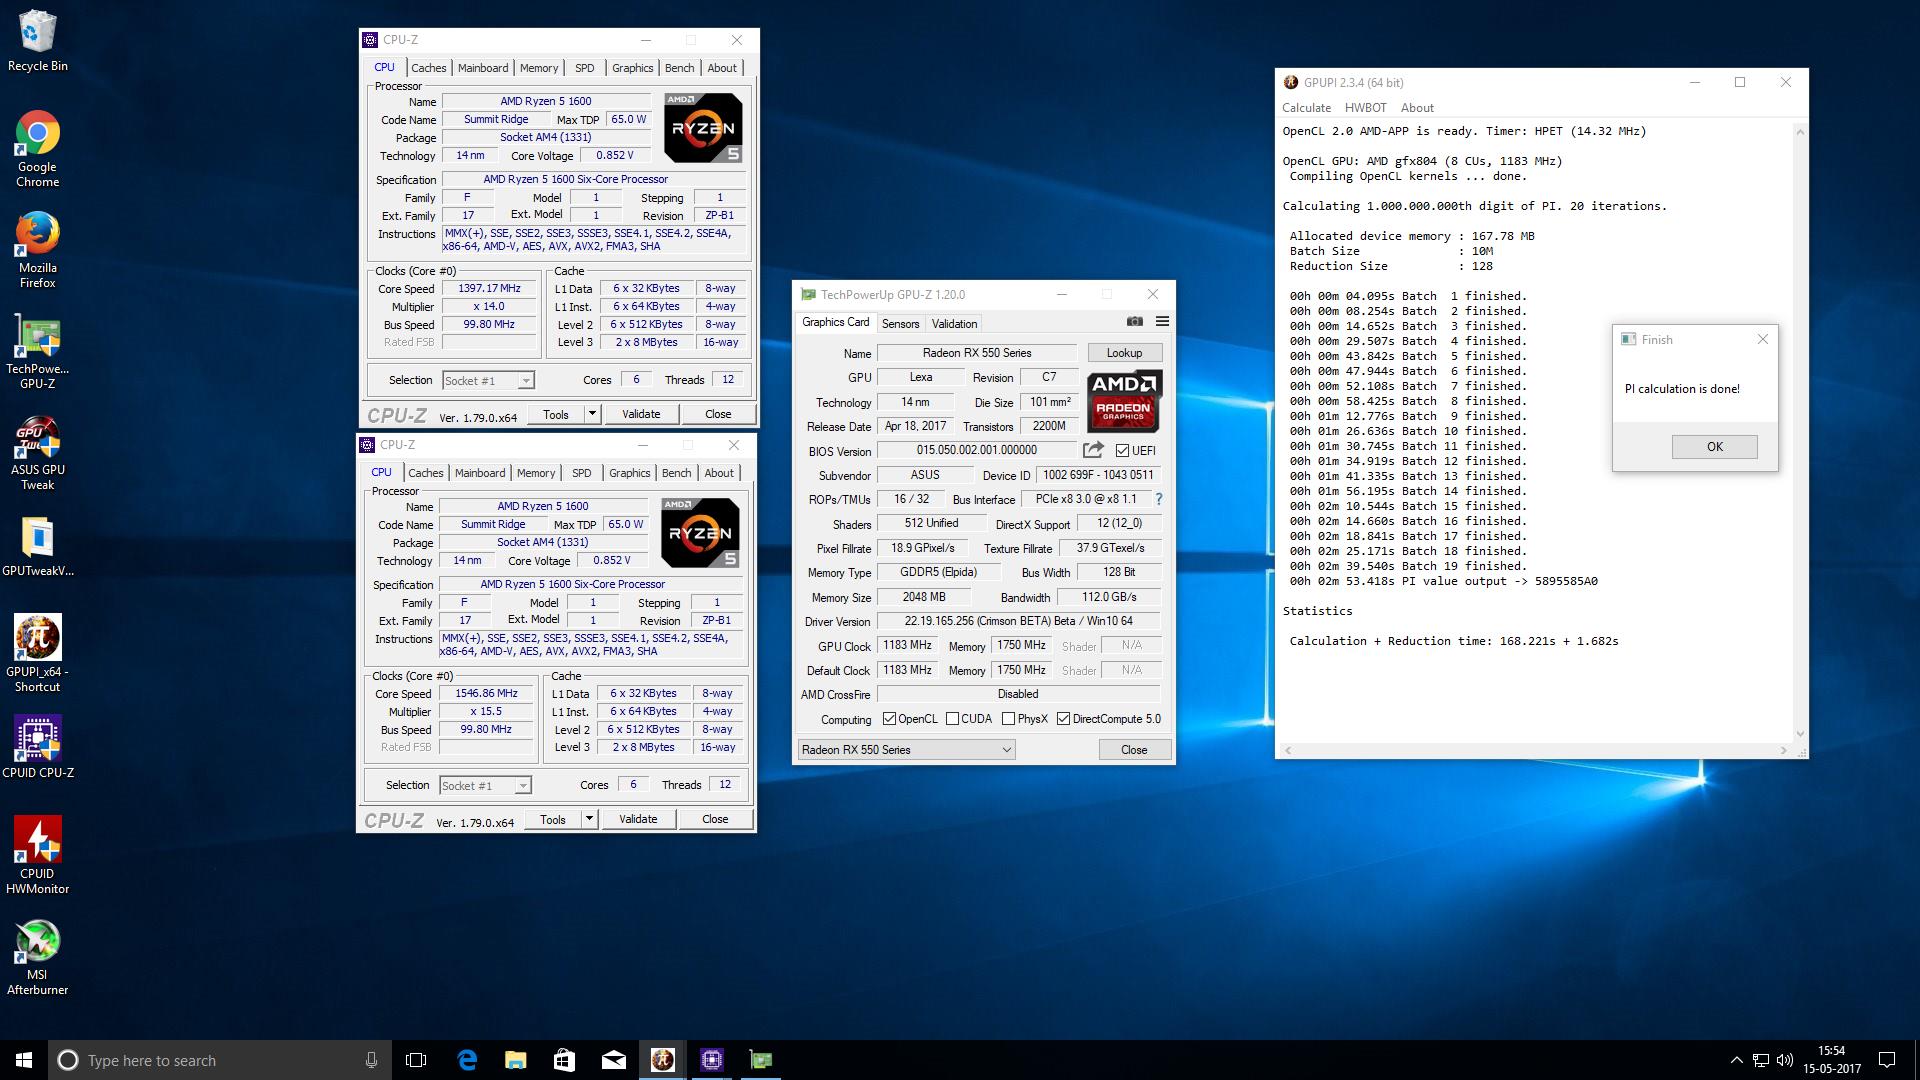Open the Mozilla Firefox desktop shortcut
The width and height of the screenshot is (1920, 1080).
tap(37, 250)
